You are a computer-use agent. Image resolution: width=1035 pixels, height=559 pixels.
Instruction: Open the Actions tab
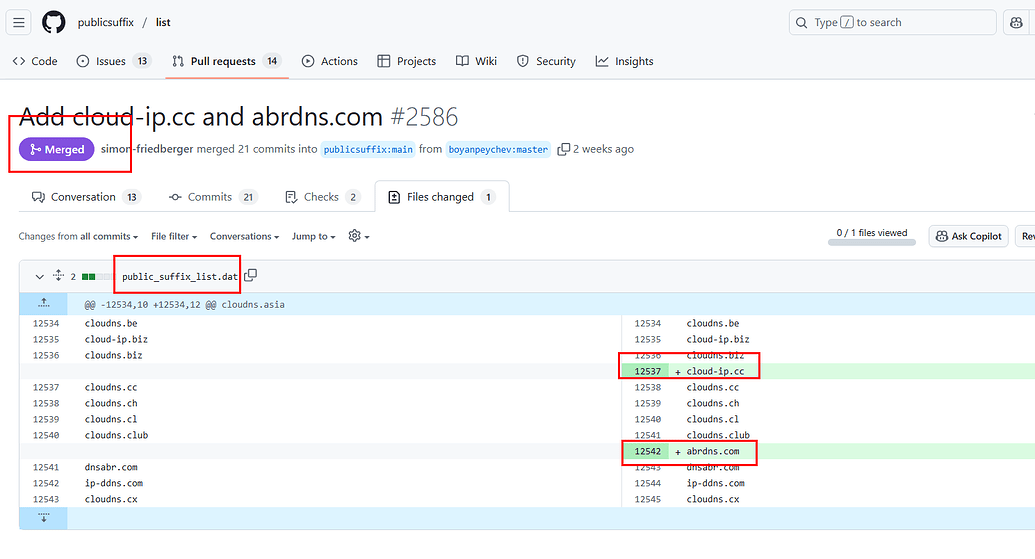coord(329,61)
